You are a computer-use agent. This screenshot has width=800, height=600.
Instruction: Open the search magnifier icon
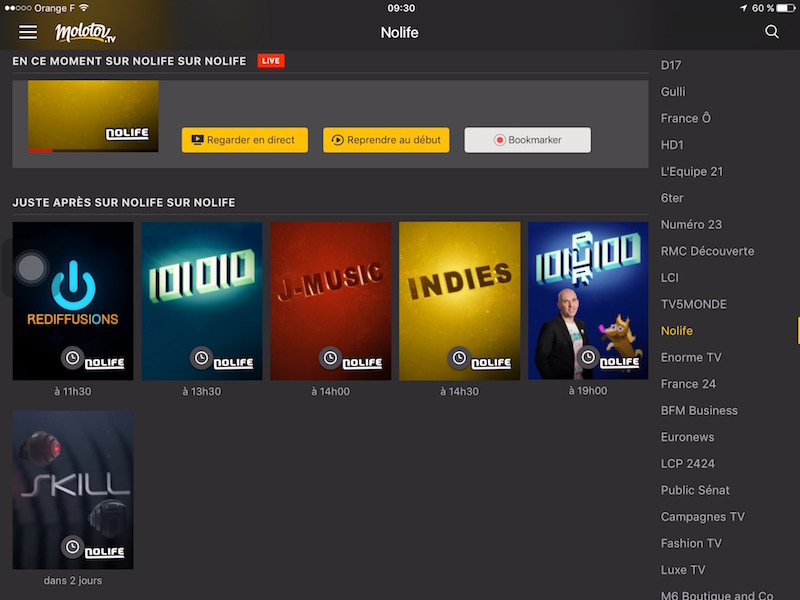point(772,32)
